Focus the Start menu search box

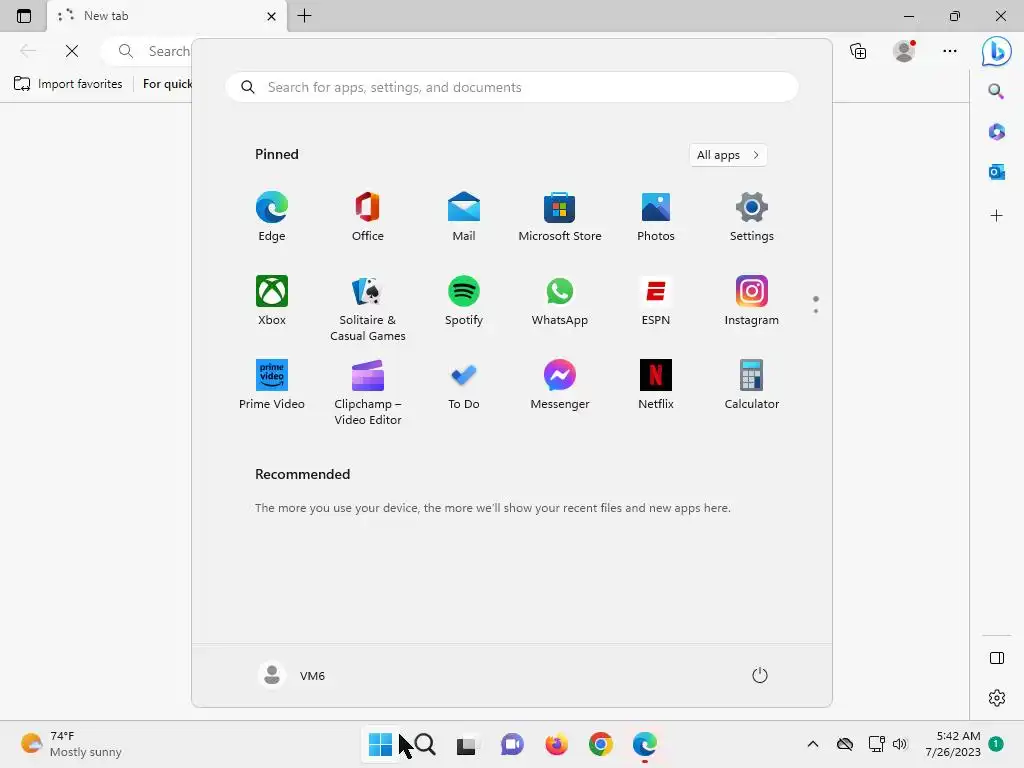coord(511,88)
